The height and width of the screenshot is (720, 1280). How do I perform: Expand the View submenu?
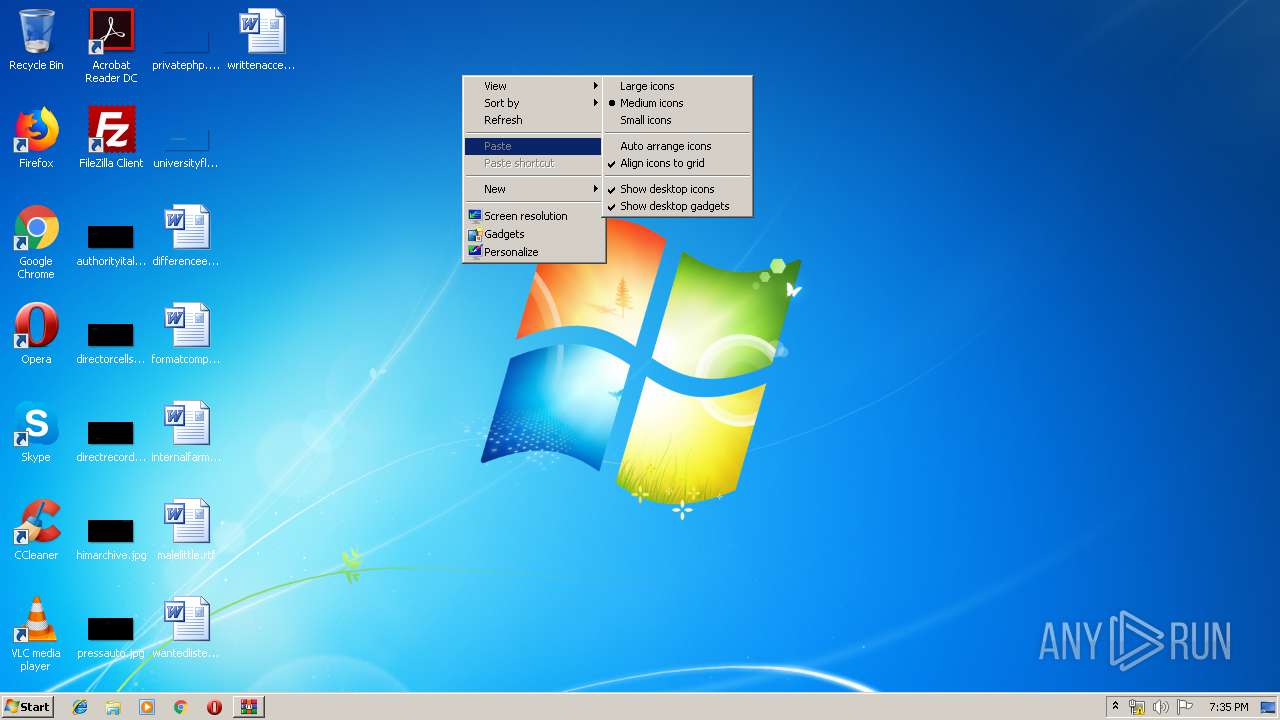tap(533, 86)
